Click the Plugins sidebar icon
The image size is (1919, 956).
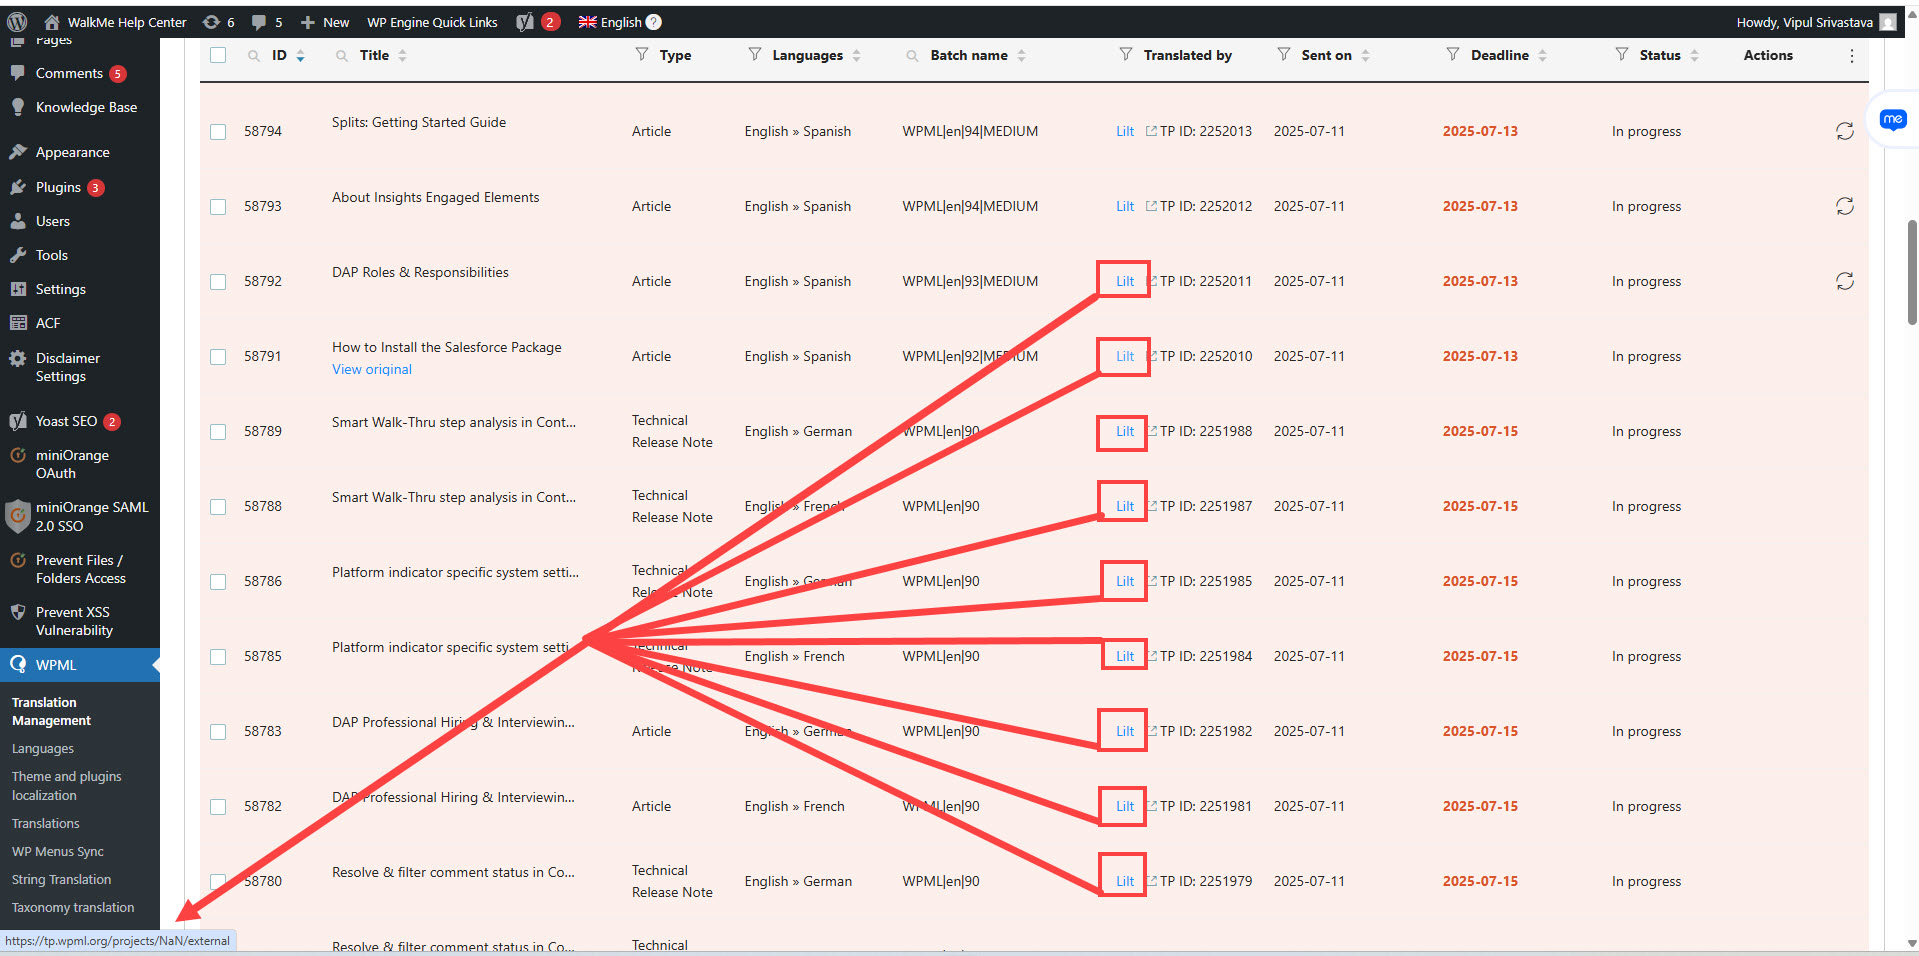pyautogui.click(x=18, y=187)
